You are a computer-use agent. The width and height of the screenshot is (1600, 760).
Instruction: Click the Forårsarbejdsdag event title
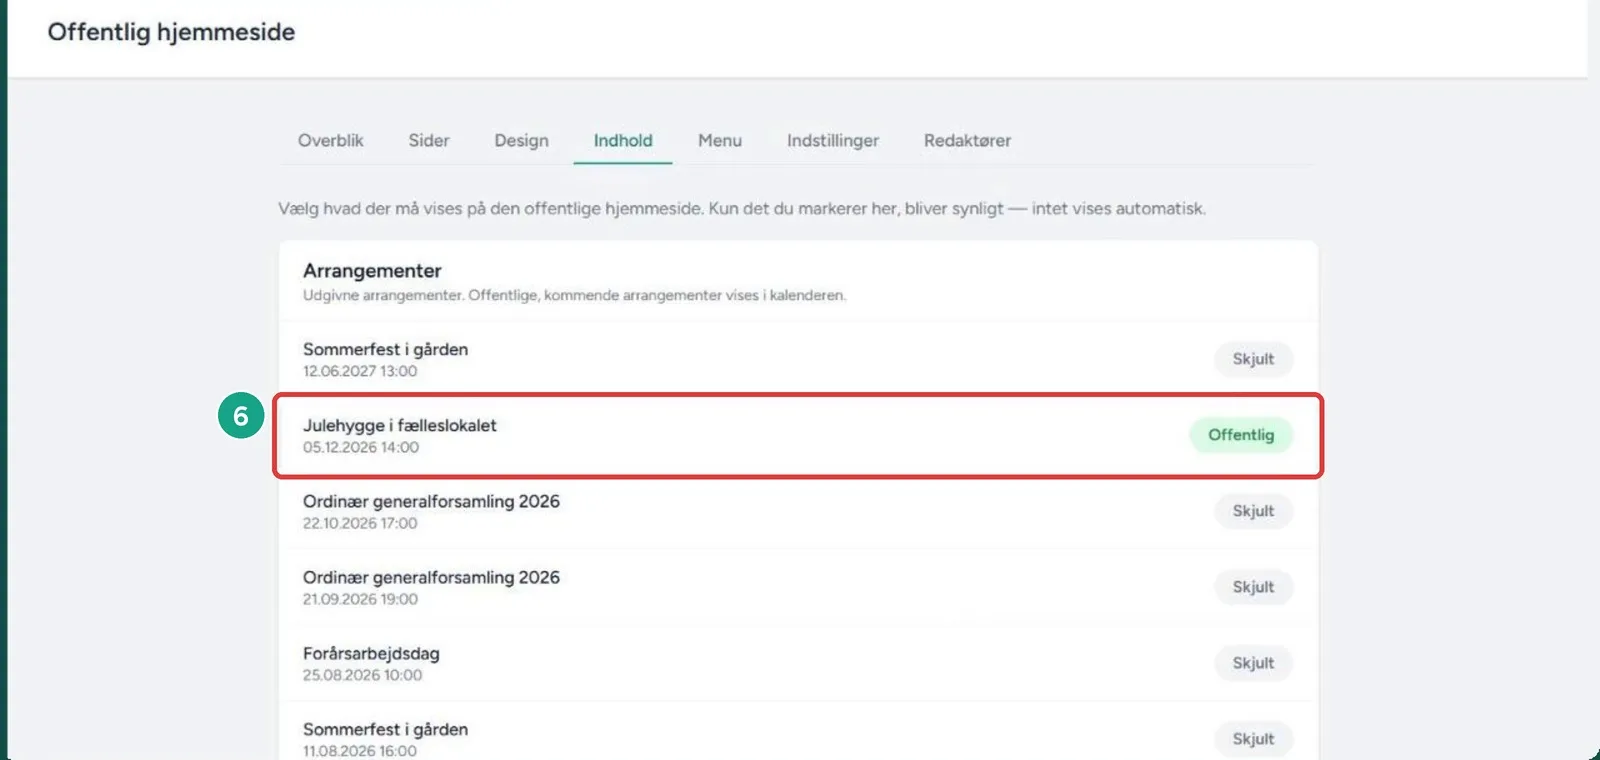point(371,653)
